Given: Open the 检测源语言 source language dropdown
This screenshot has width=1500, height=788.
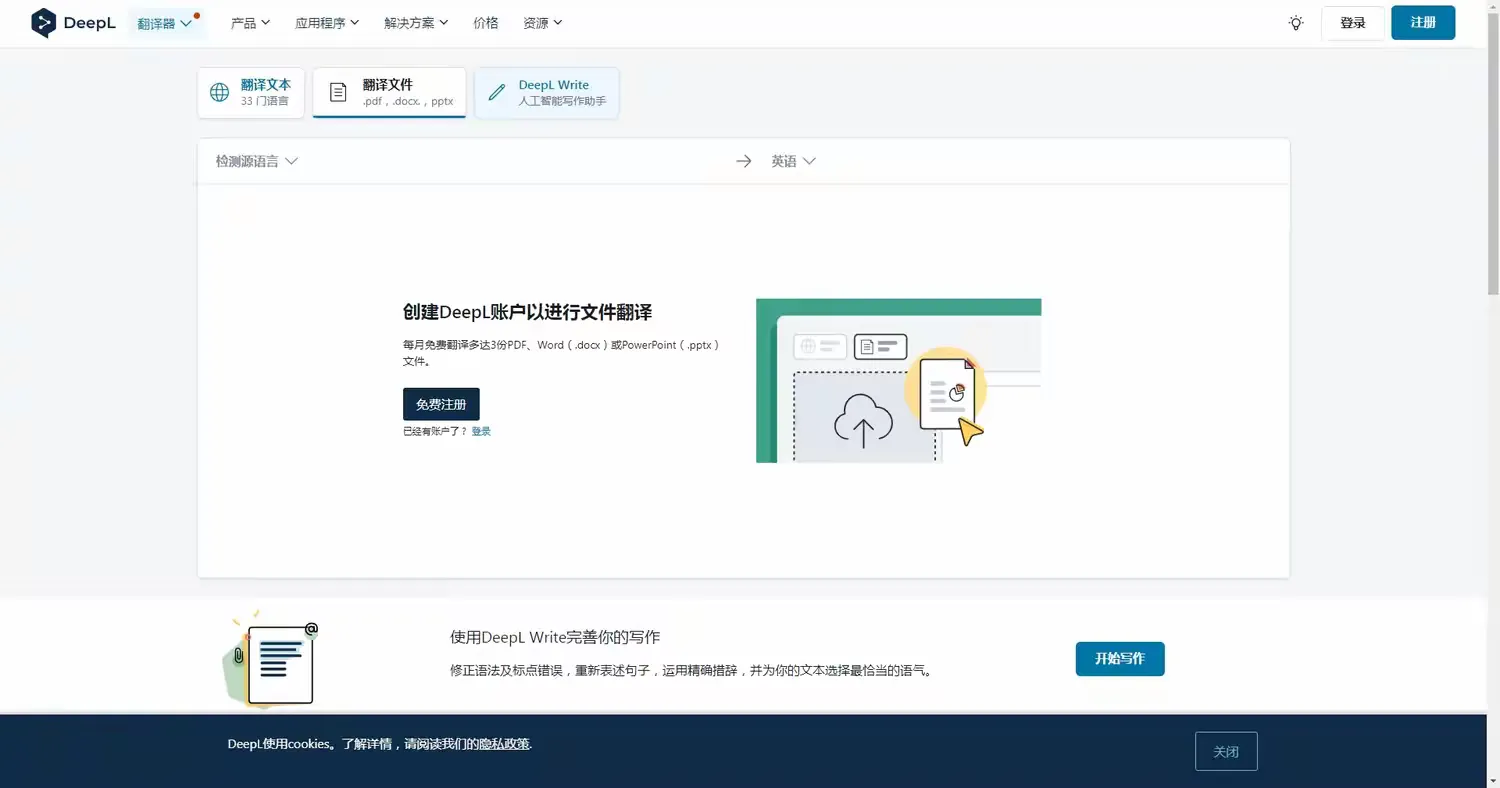Looking at the screenshot, I should (257, 161).
